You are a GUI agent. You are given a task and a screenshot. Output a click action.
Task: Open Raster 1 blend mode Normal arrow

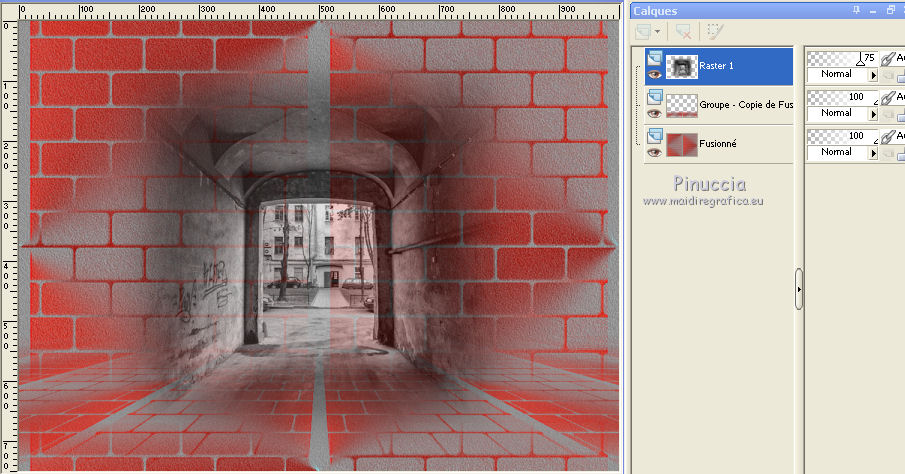[x=873, y=75]
